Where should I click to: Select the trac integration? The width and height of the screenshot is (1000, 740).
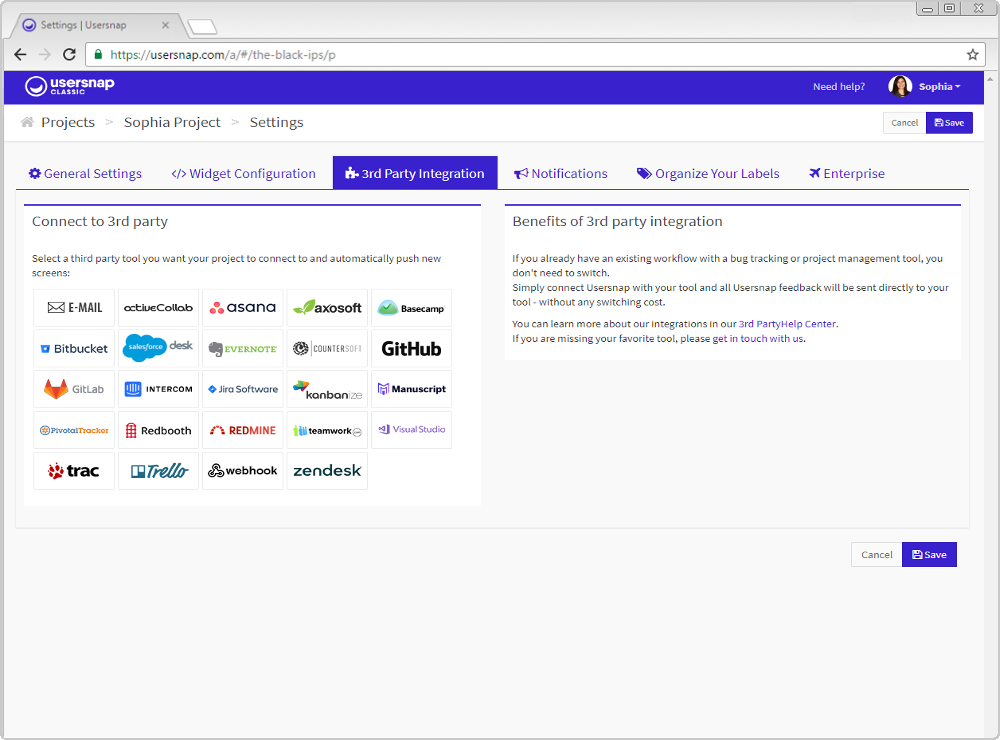click(74, 471)
